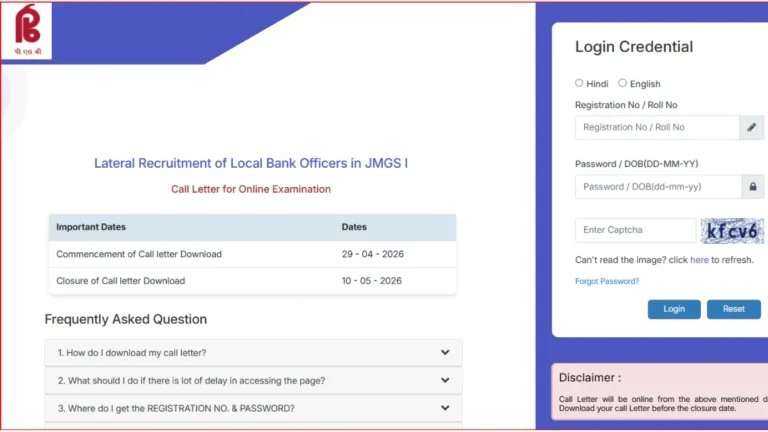Click the chevron on FAQ question 2
The image size is (768, 432).
click(x=445, y=381)
